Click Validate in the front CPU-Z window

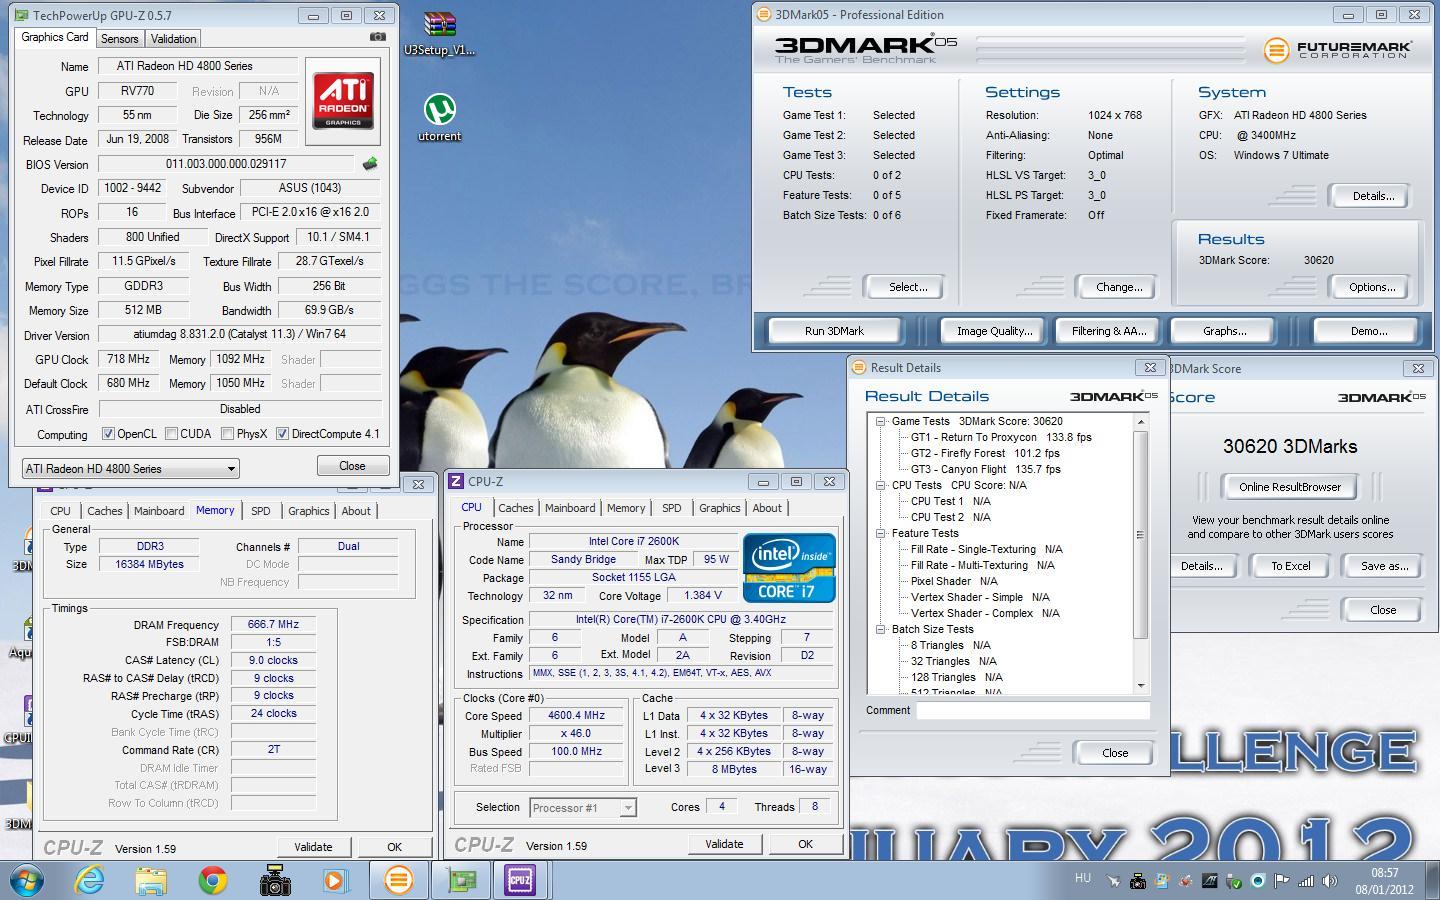point(724,844)
